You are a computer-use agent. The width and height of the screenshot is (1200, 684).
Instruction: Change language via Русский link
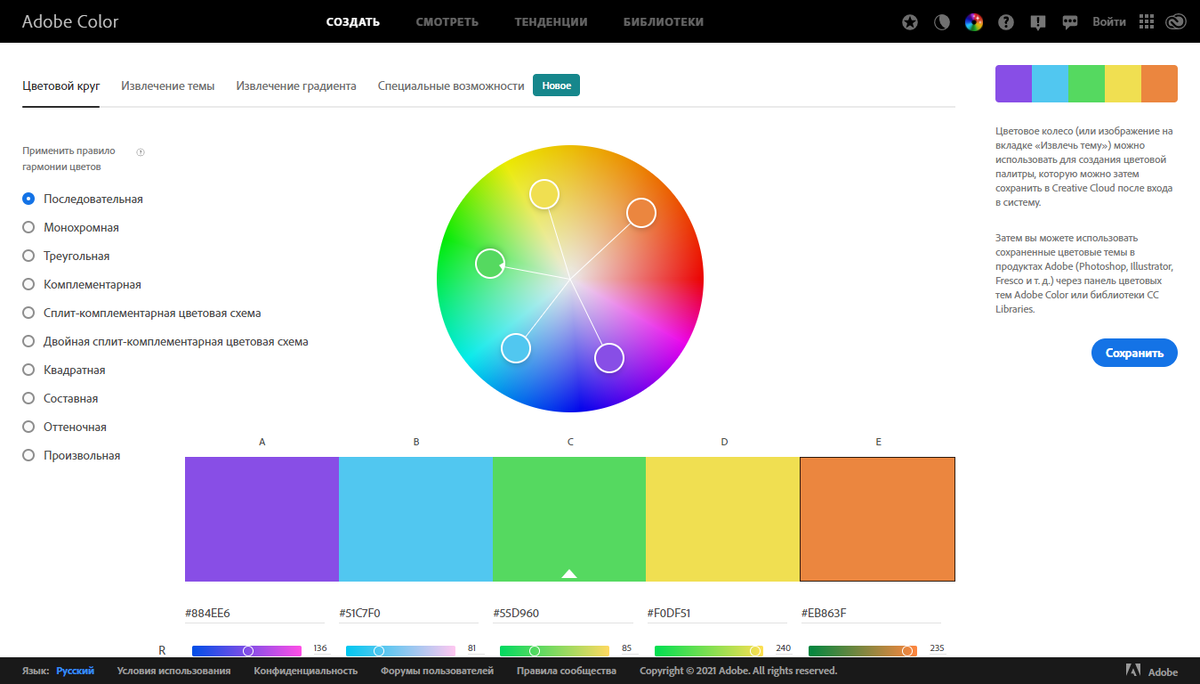[x=75, y=671]
